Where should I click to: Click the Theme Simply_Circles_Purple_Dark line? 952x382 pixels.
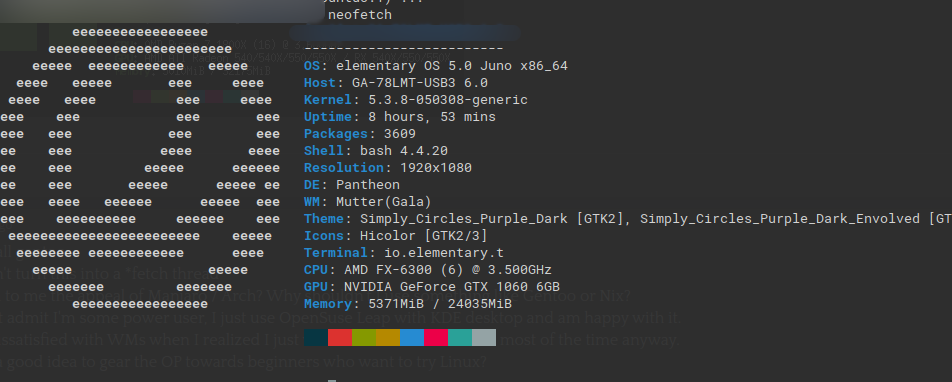click(628, 219)
